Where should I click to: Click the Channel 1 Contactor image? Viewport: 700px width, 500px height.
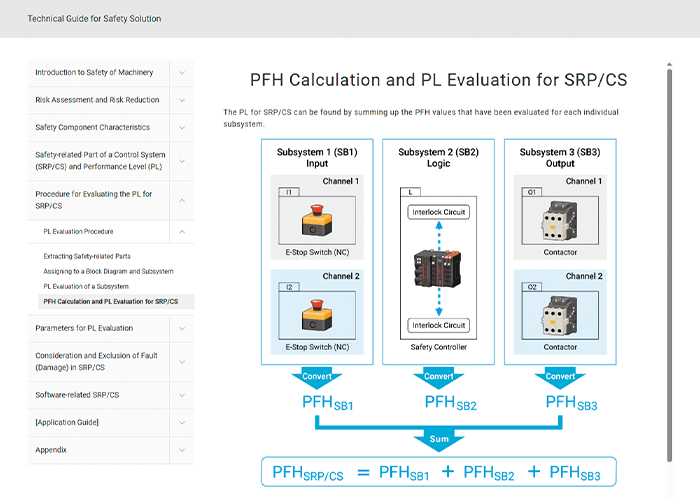(x=560, y=221)
